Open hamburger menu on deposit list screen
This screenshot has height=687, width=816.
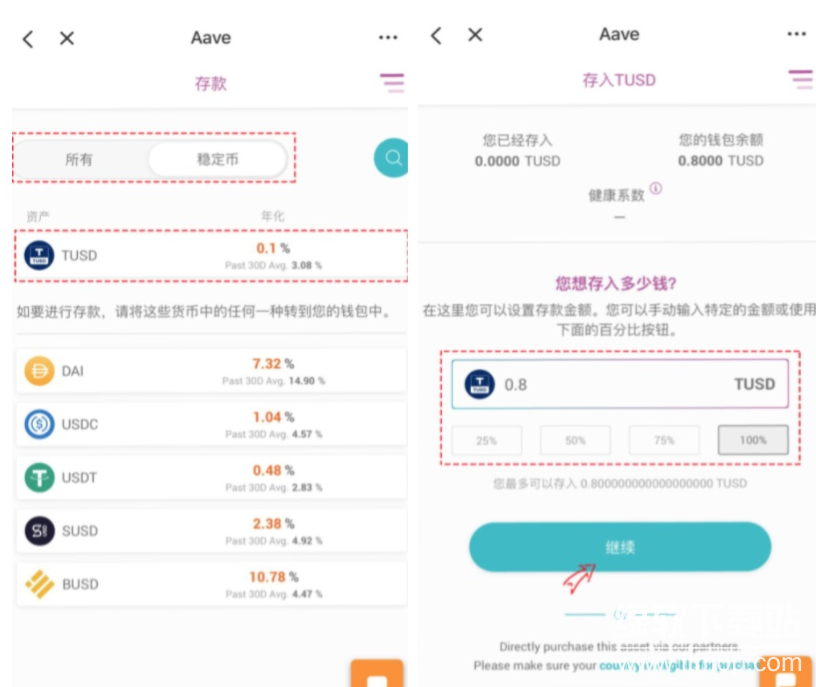[392, 83]
